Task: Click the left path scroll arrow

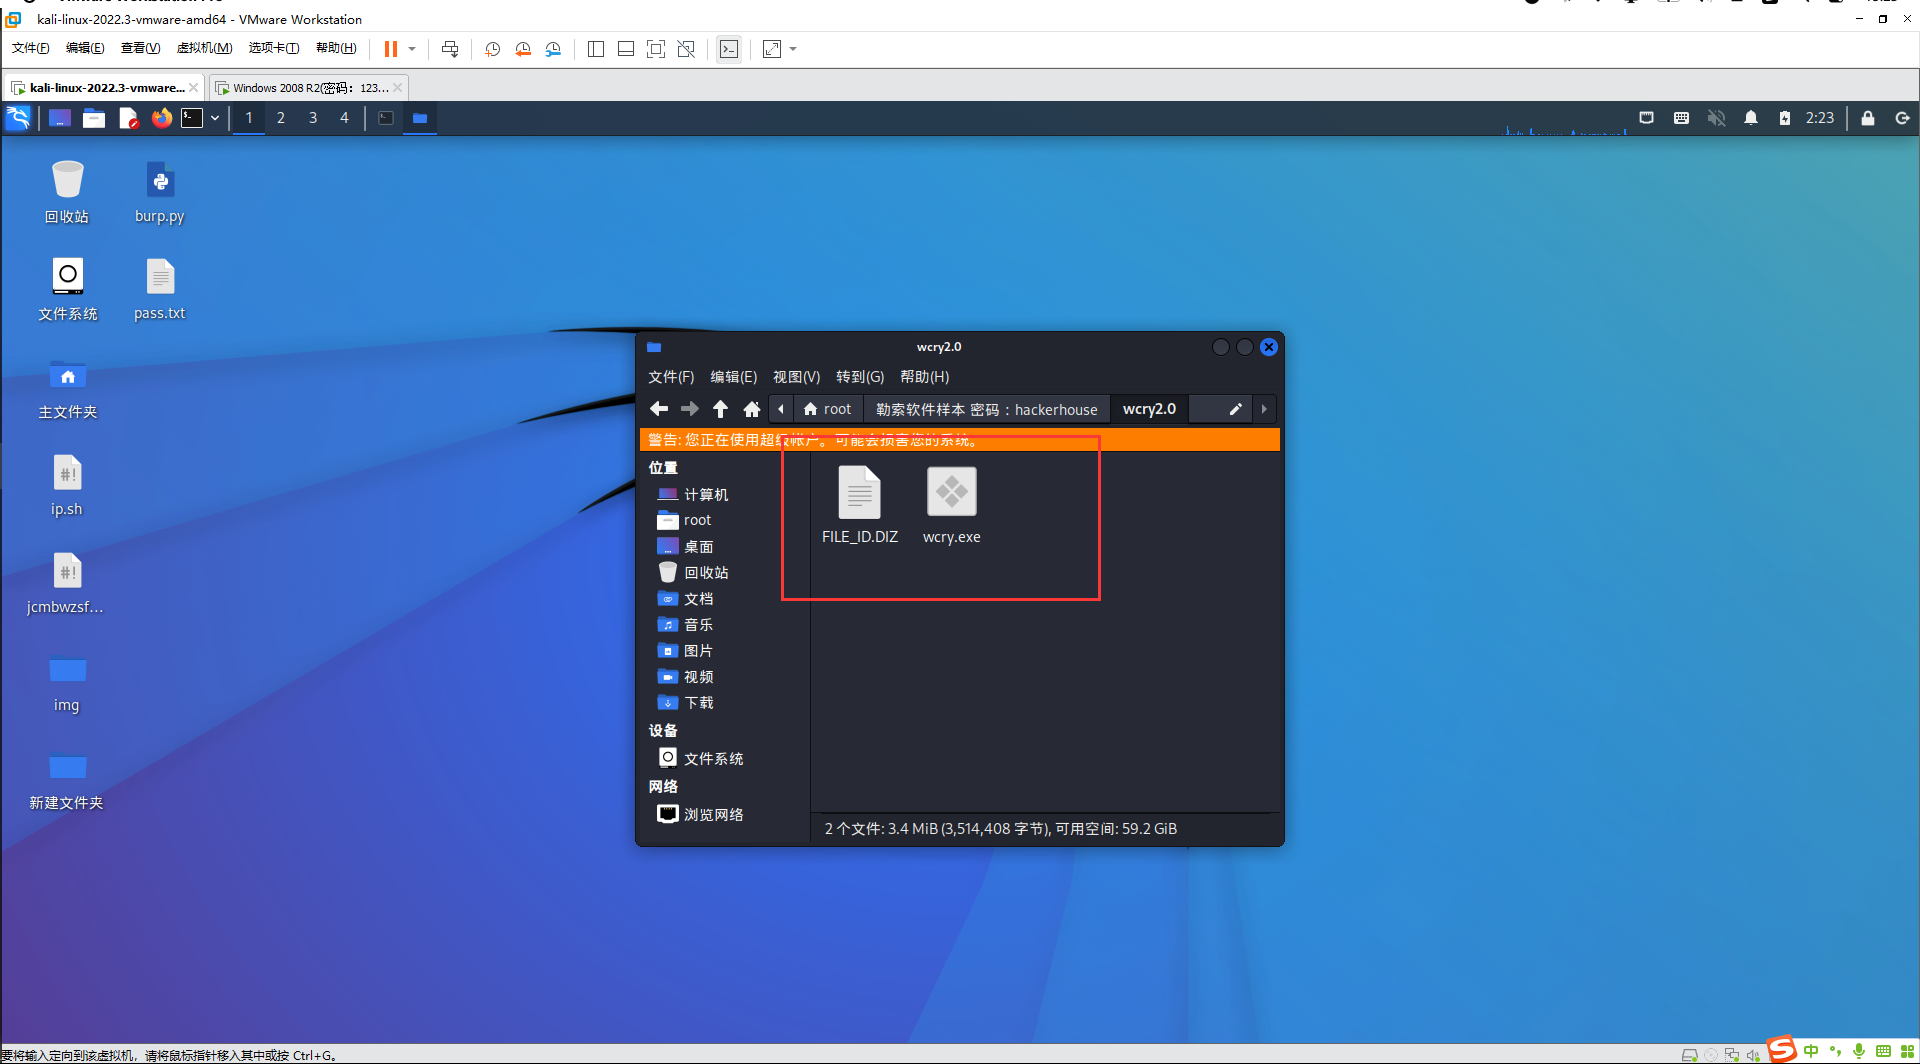Action: (x=781, y=409)
